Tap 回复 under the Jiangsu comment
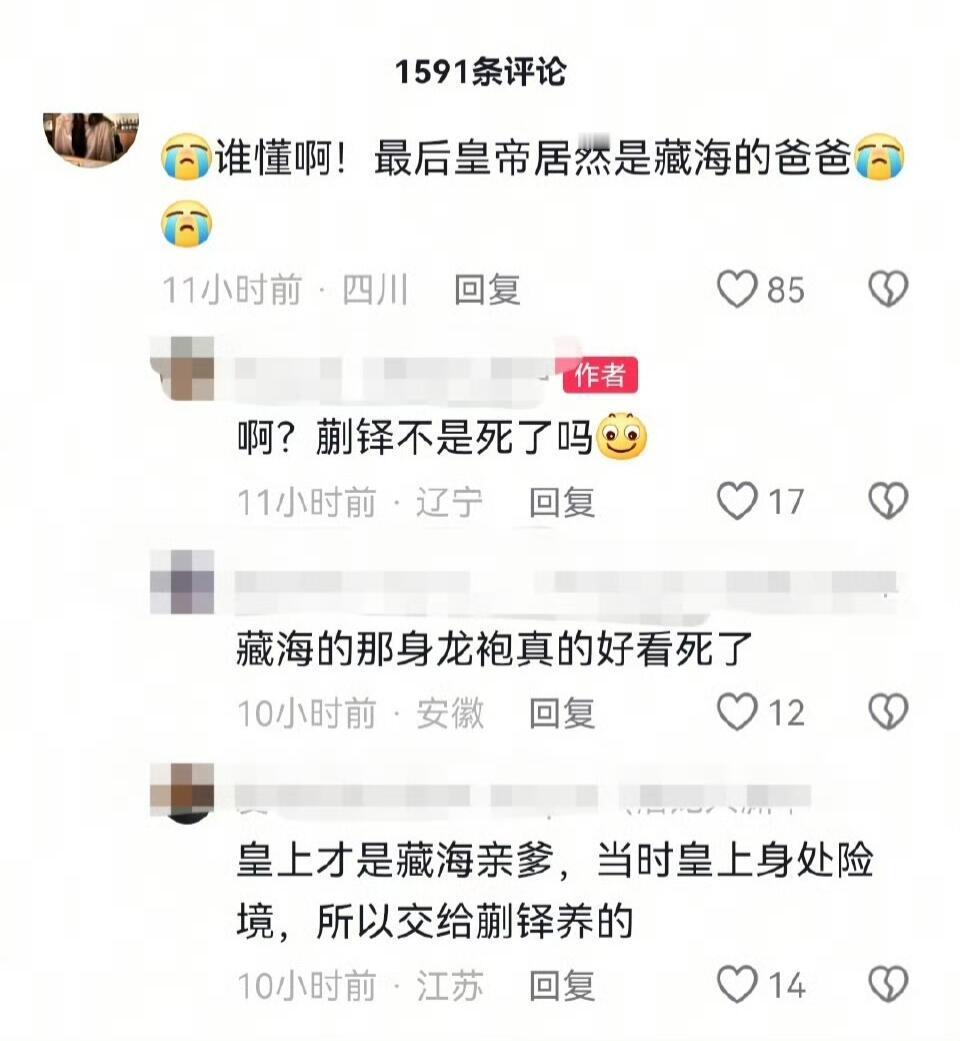This screenshot has height=1041, width=960. 562,986
